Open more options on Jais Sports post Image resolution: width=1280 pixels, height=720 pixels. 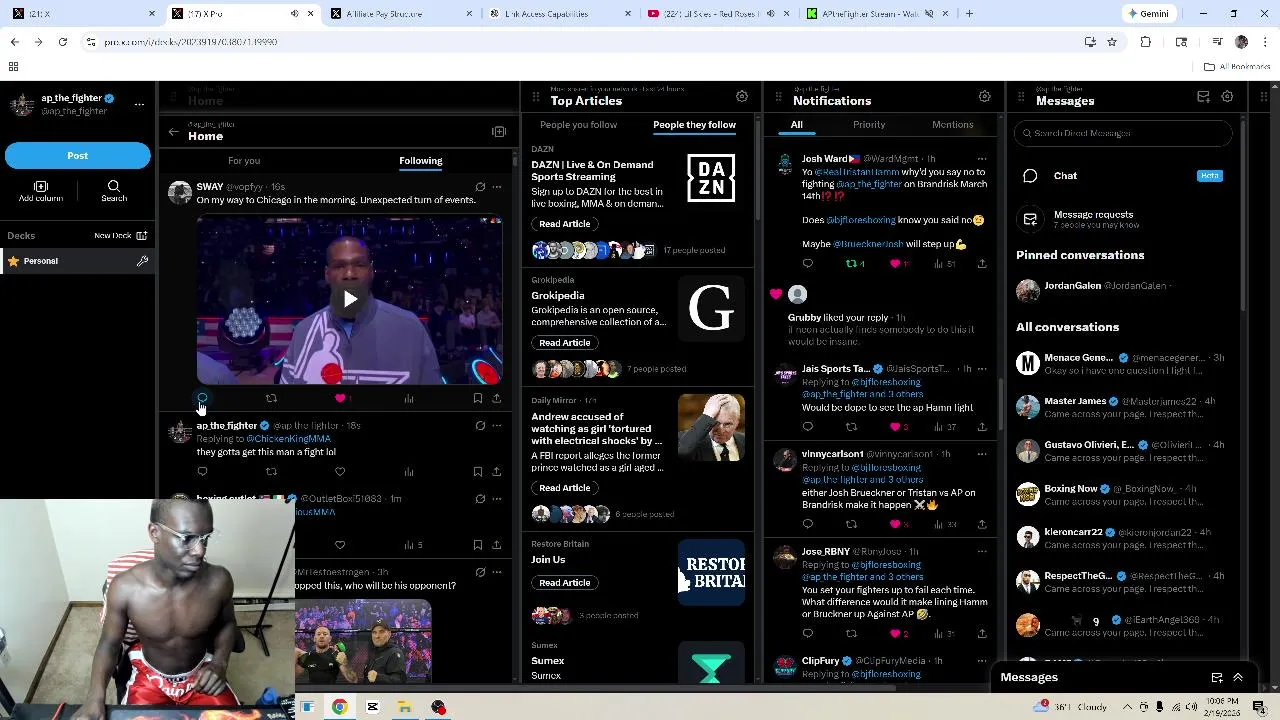click(982, 369)
